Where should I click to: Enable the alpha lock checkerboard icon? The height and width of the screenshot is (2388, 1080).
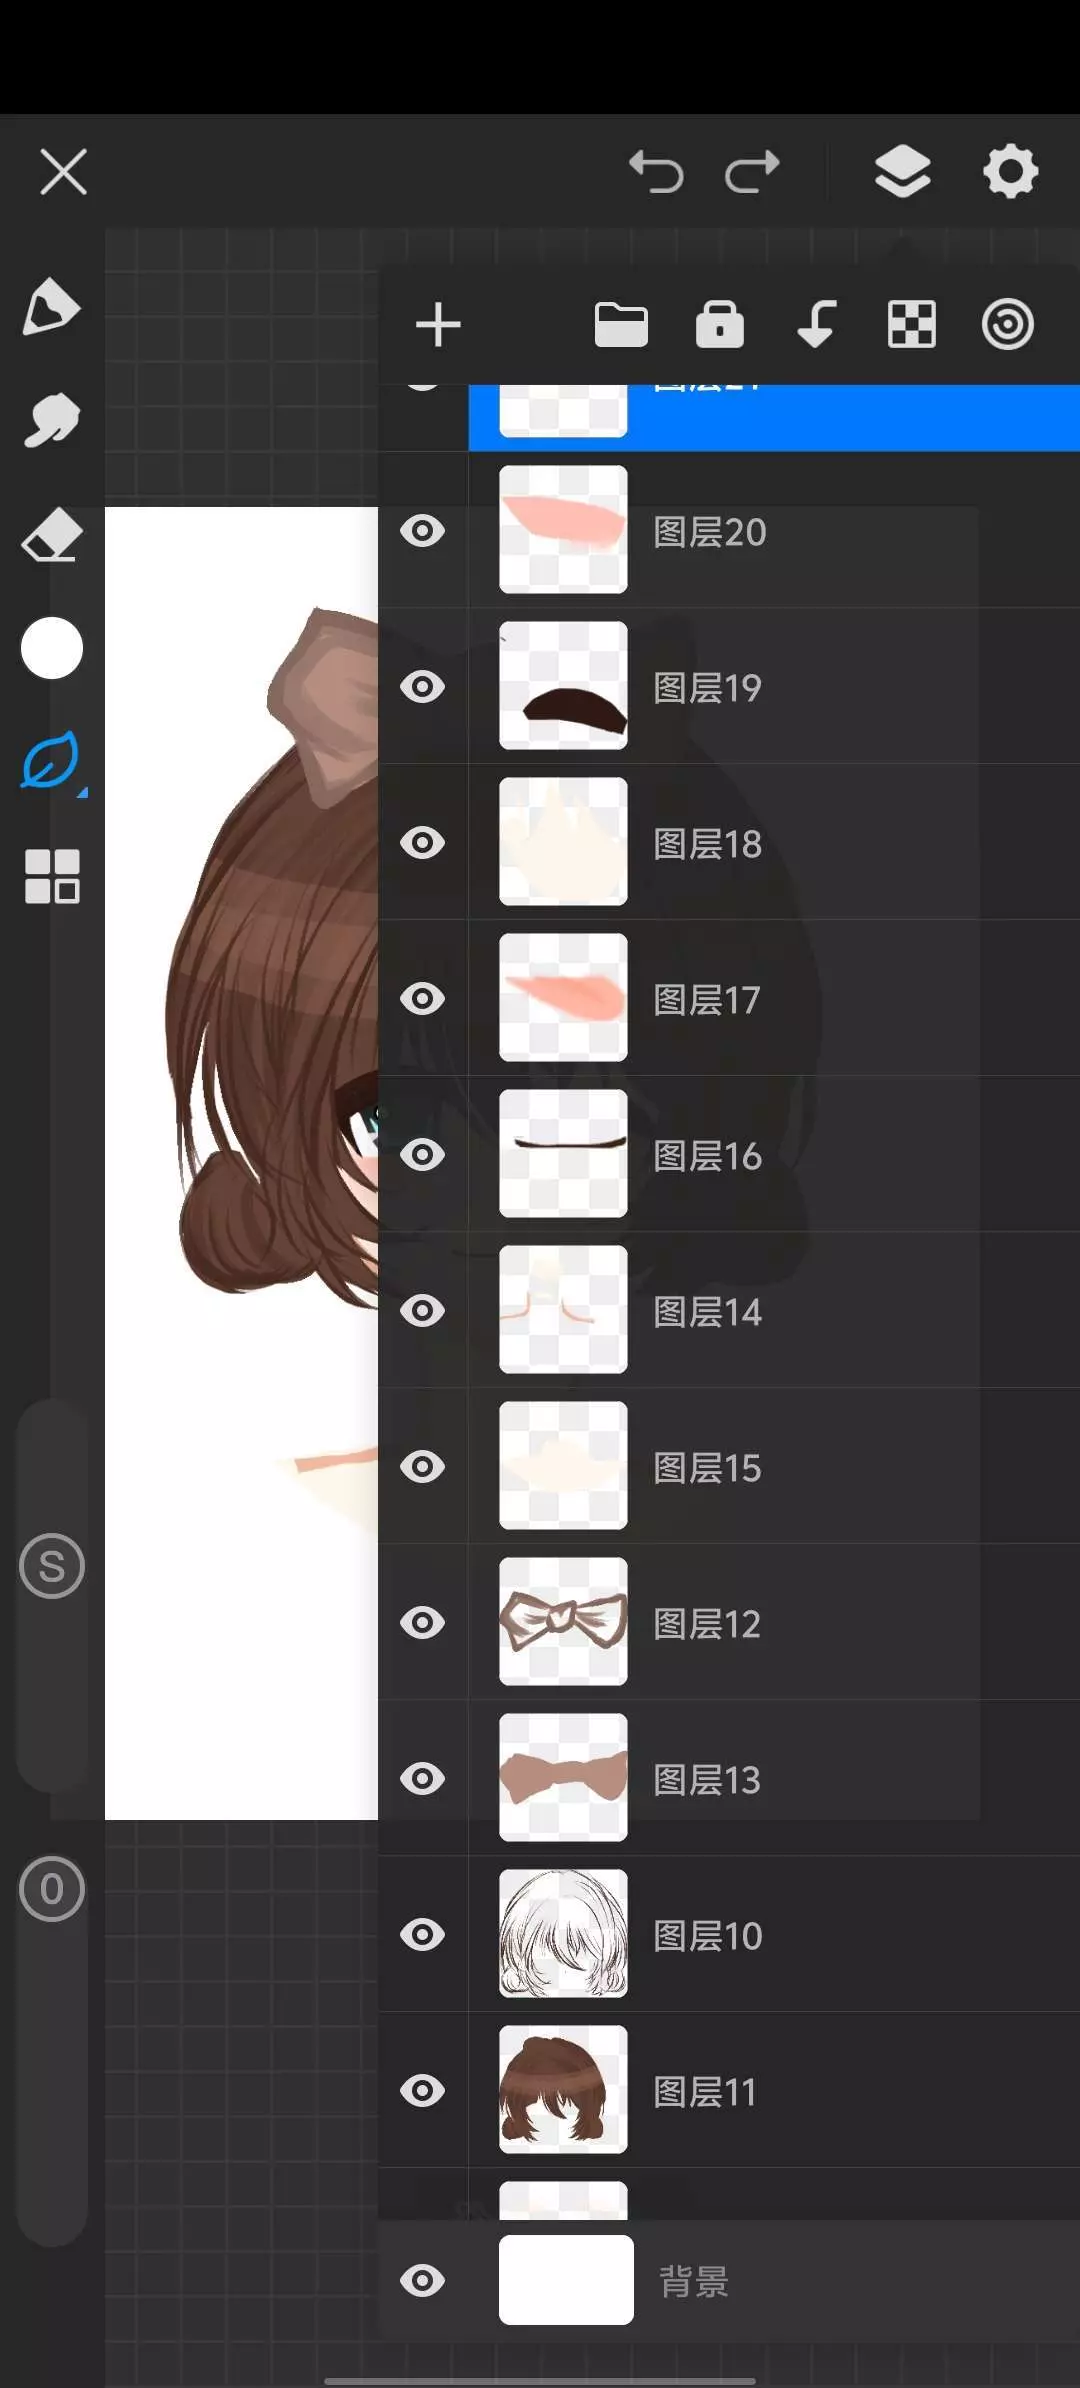point(912,326)
